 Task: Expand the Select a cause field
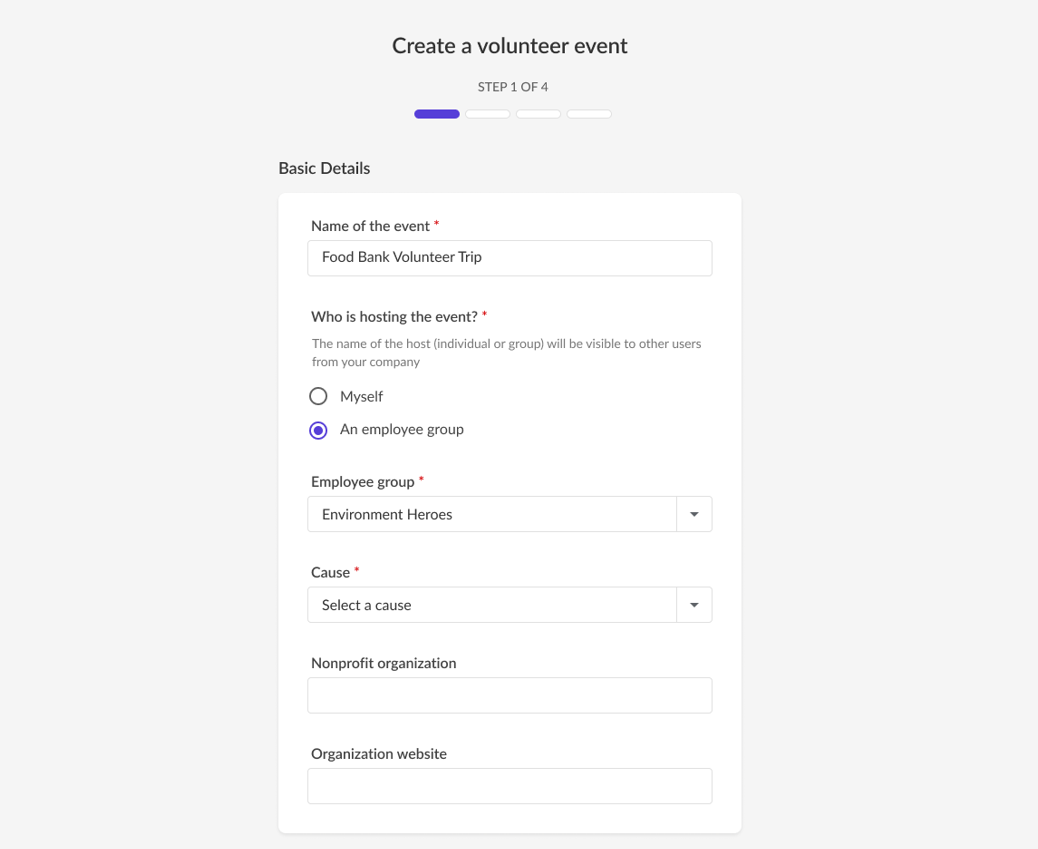(x=492, y=605)
